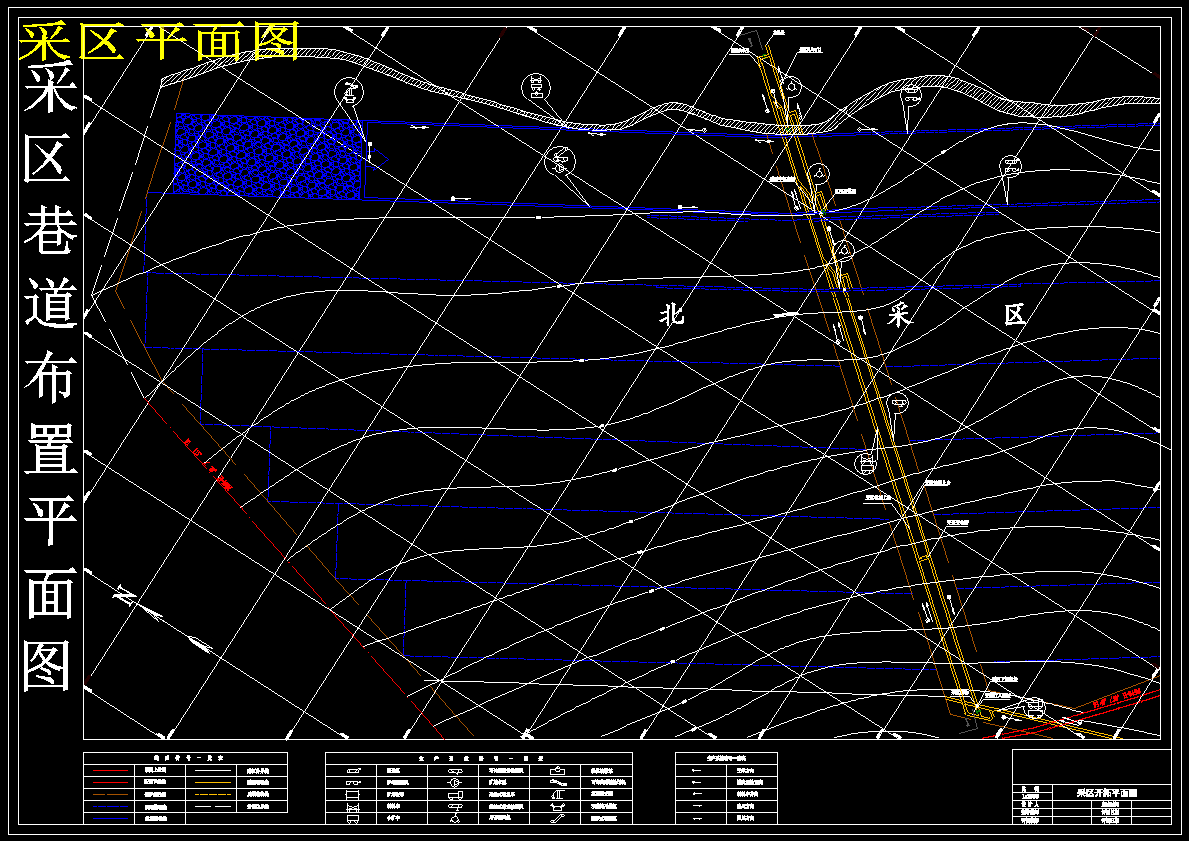
Task: Select the 采区开拓平面图 title block cell
Action: click(x=1111, y=792)
